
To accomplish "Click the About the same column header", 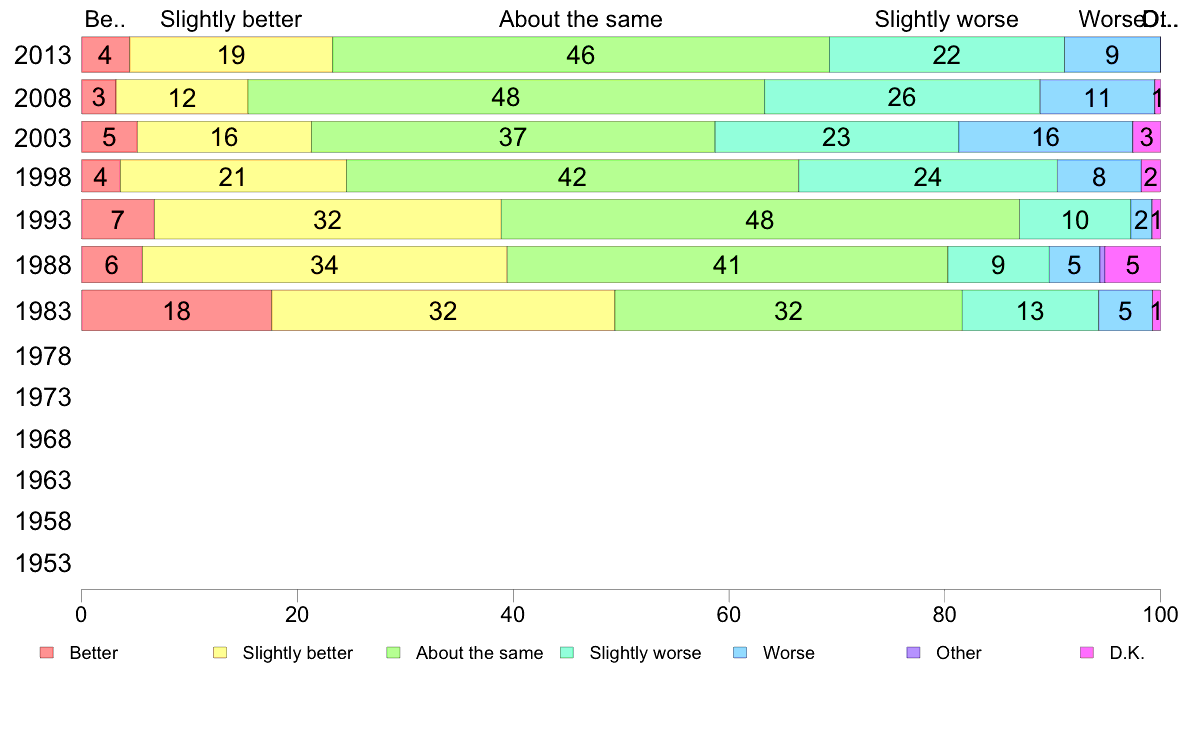I will (x=580, y=19).
